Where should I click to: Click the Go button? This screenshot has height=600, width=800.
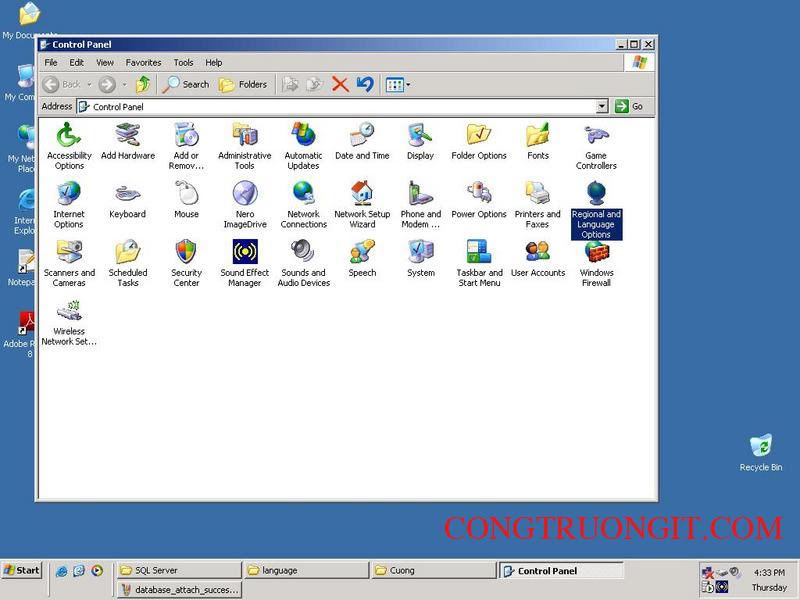point(629,106)
